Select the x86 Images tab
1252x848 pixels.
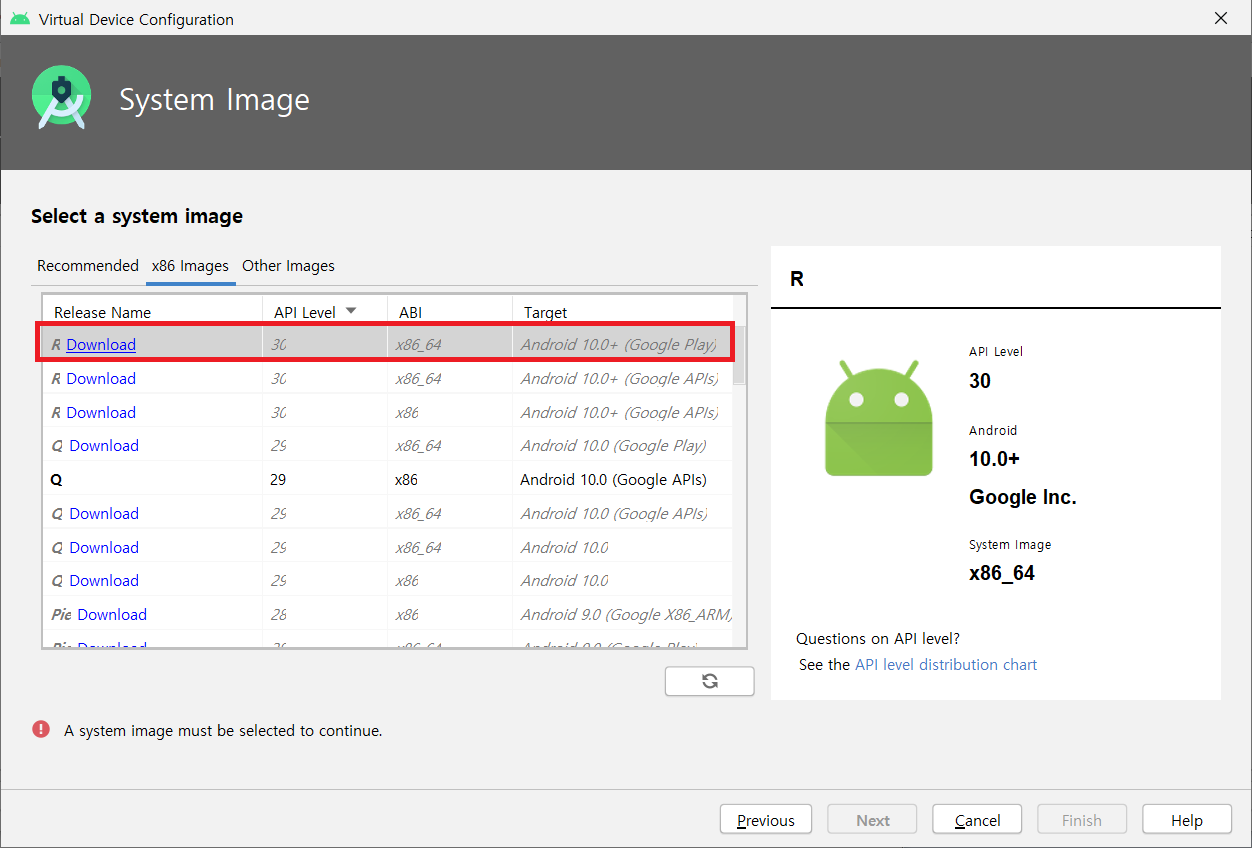tap(190, 266)
